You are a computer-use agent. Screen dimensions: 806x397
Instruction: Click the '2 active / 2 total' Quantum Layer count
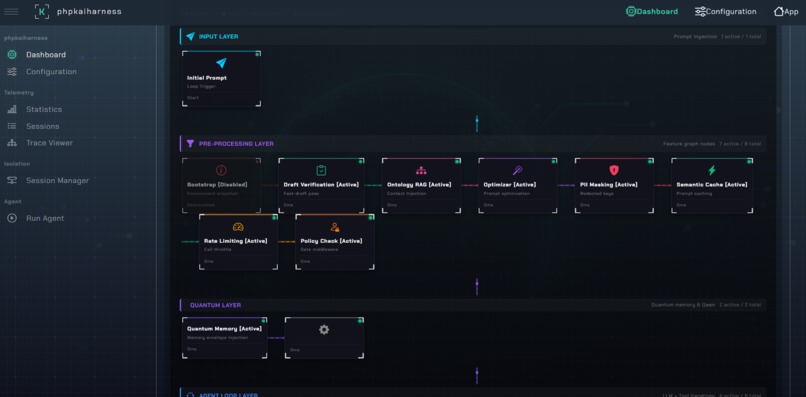point(740,305)
